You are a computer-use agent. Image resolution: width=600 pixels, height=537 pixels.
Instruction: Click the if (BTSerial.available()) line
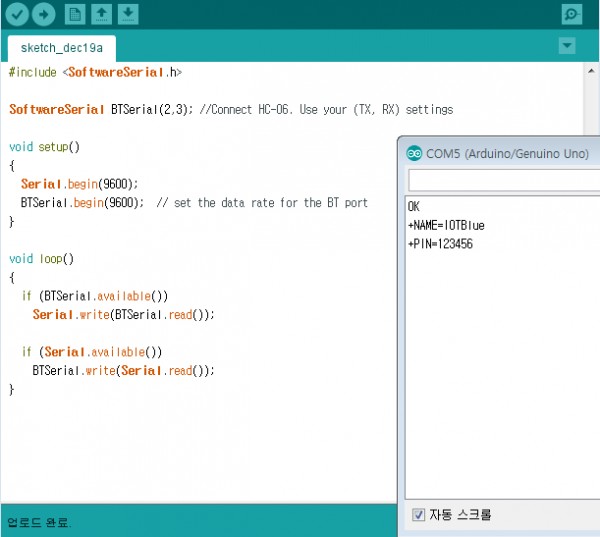[95, 296]
